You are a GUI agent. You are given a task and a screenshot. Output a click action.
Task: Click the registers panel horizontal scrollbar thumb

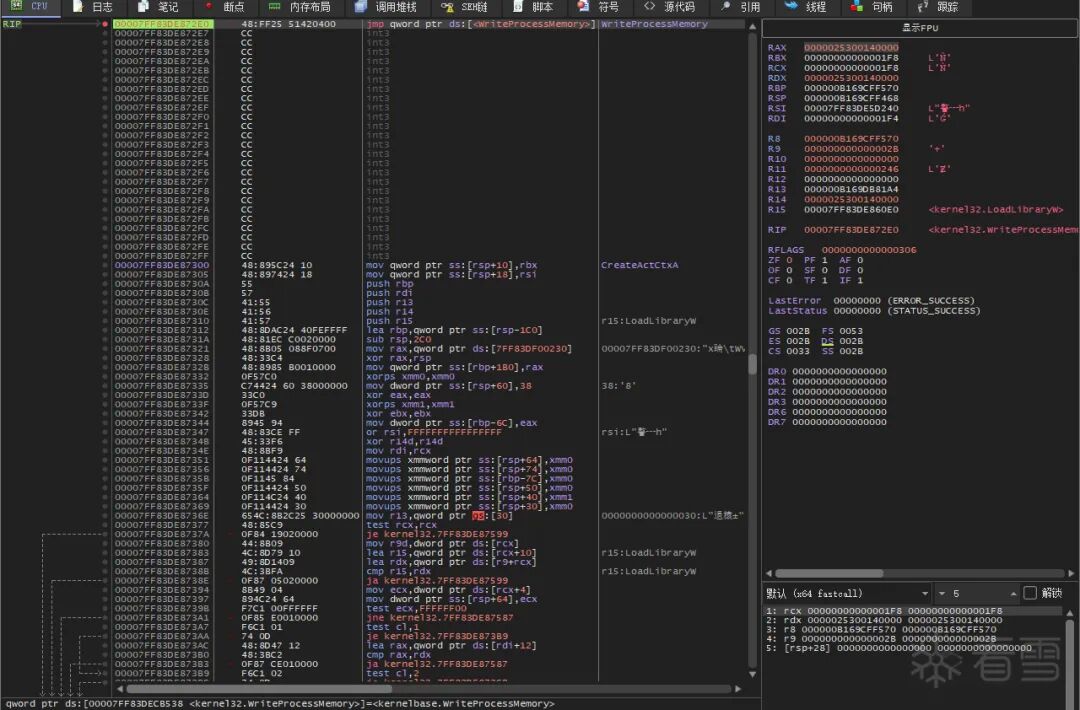pos(829,573)
